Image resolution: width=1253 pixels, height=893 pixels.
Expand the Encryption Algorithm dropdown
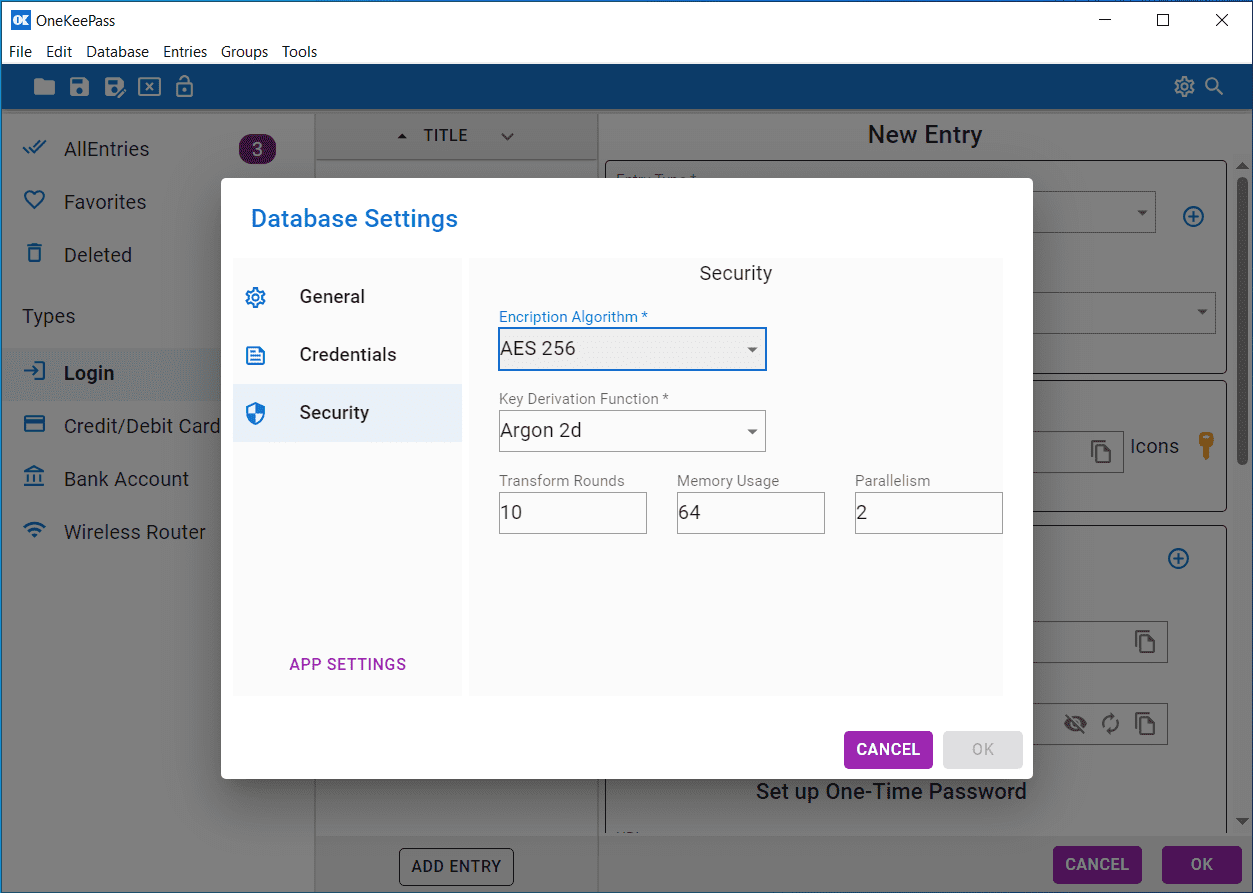pyautogui.click(x=752, y=350)
